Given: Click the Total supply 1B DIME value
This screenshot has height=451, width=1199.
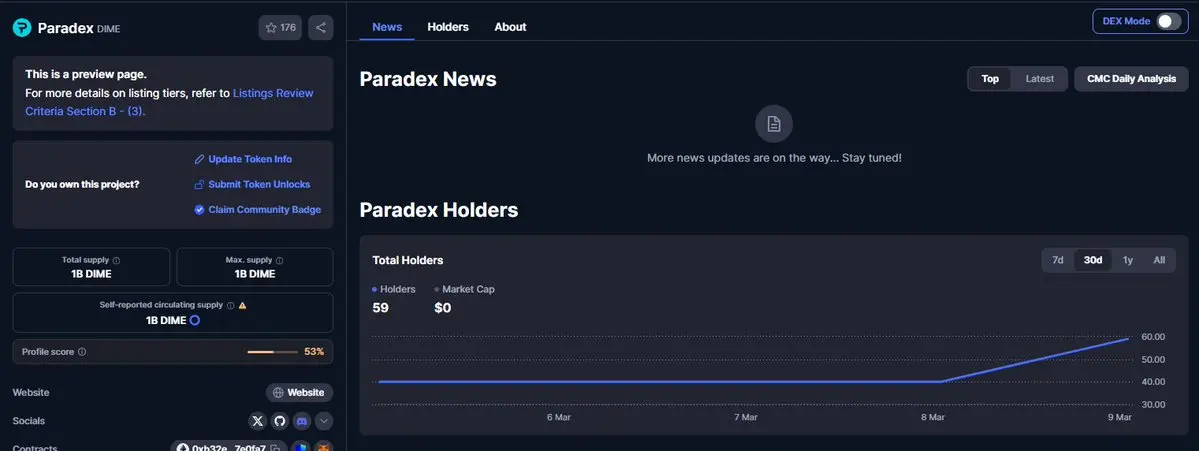Looking at the screenshot, I should pyautogui.click(x=92, y=274).
